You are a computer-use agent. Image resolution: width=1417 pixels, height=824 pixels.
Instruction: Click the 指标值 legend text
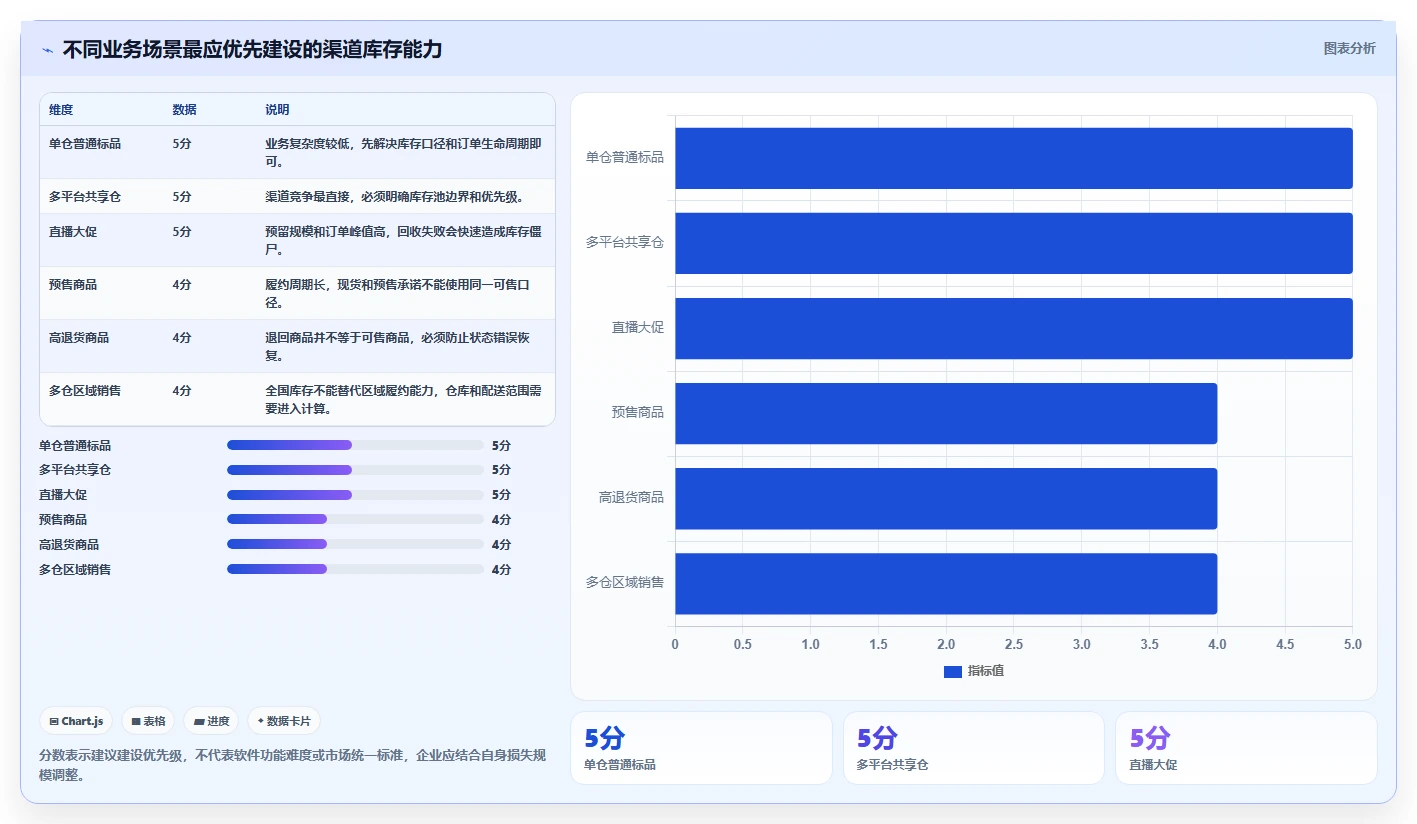(x=985, y=671)
